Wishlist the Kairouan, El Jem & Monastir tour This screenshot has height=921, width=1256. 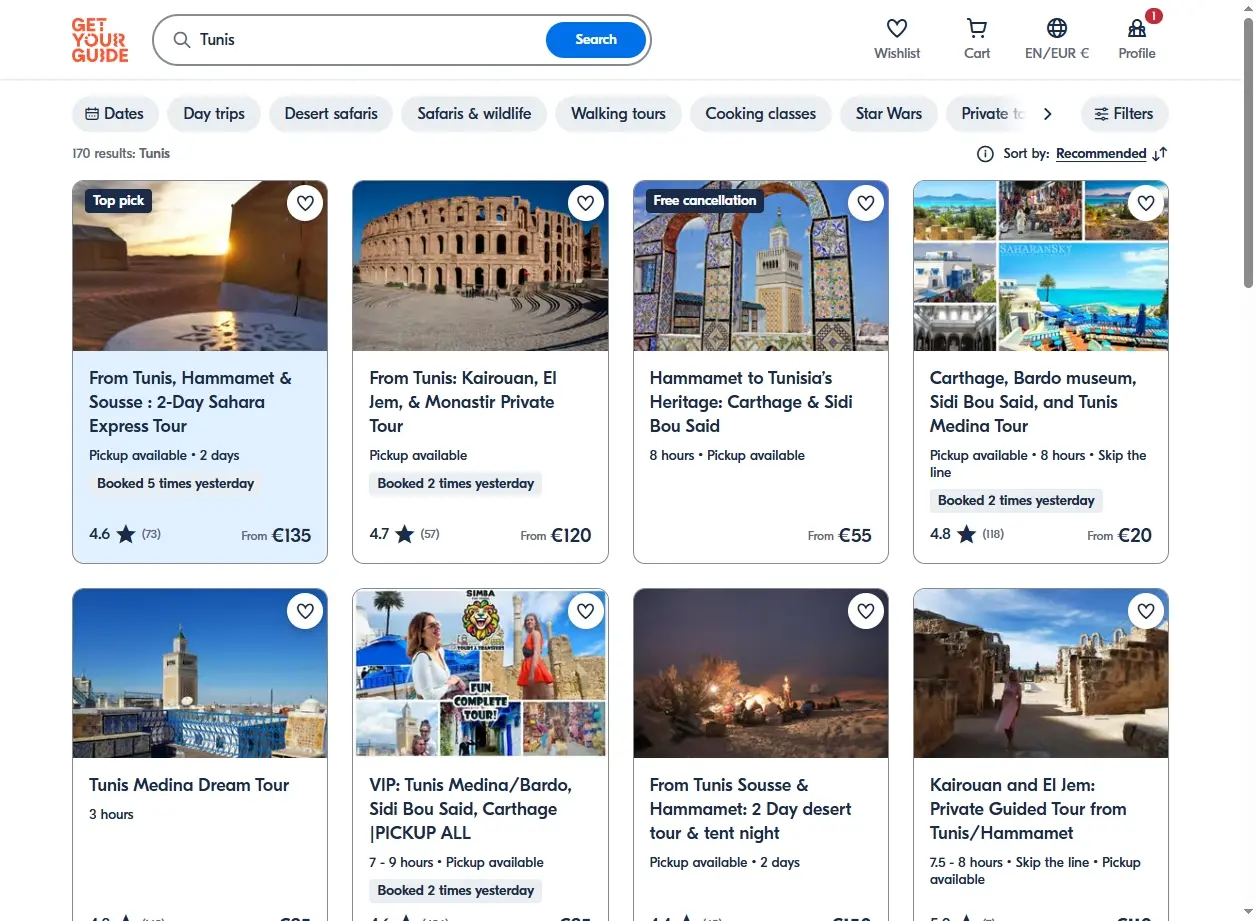coord(585,204)
